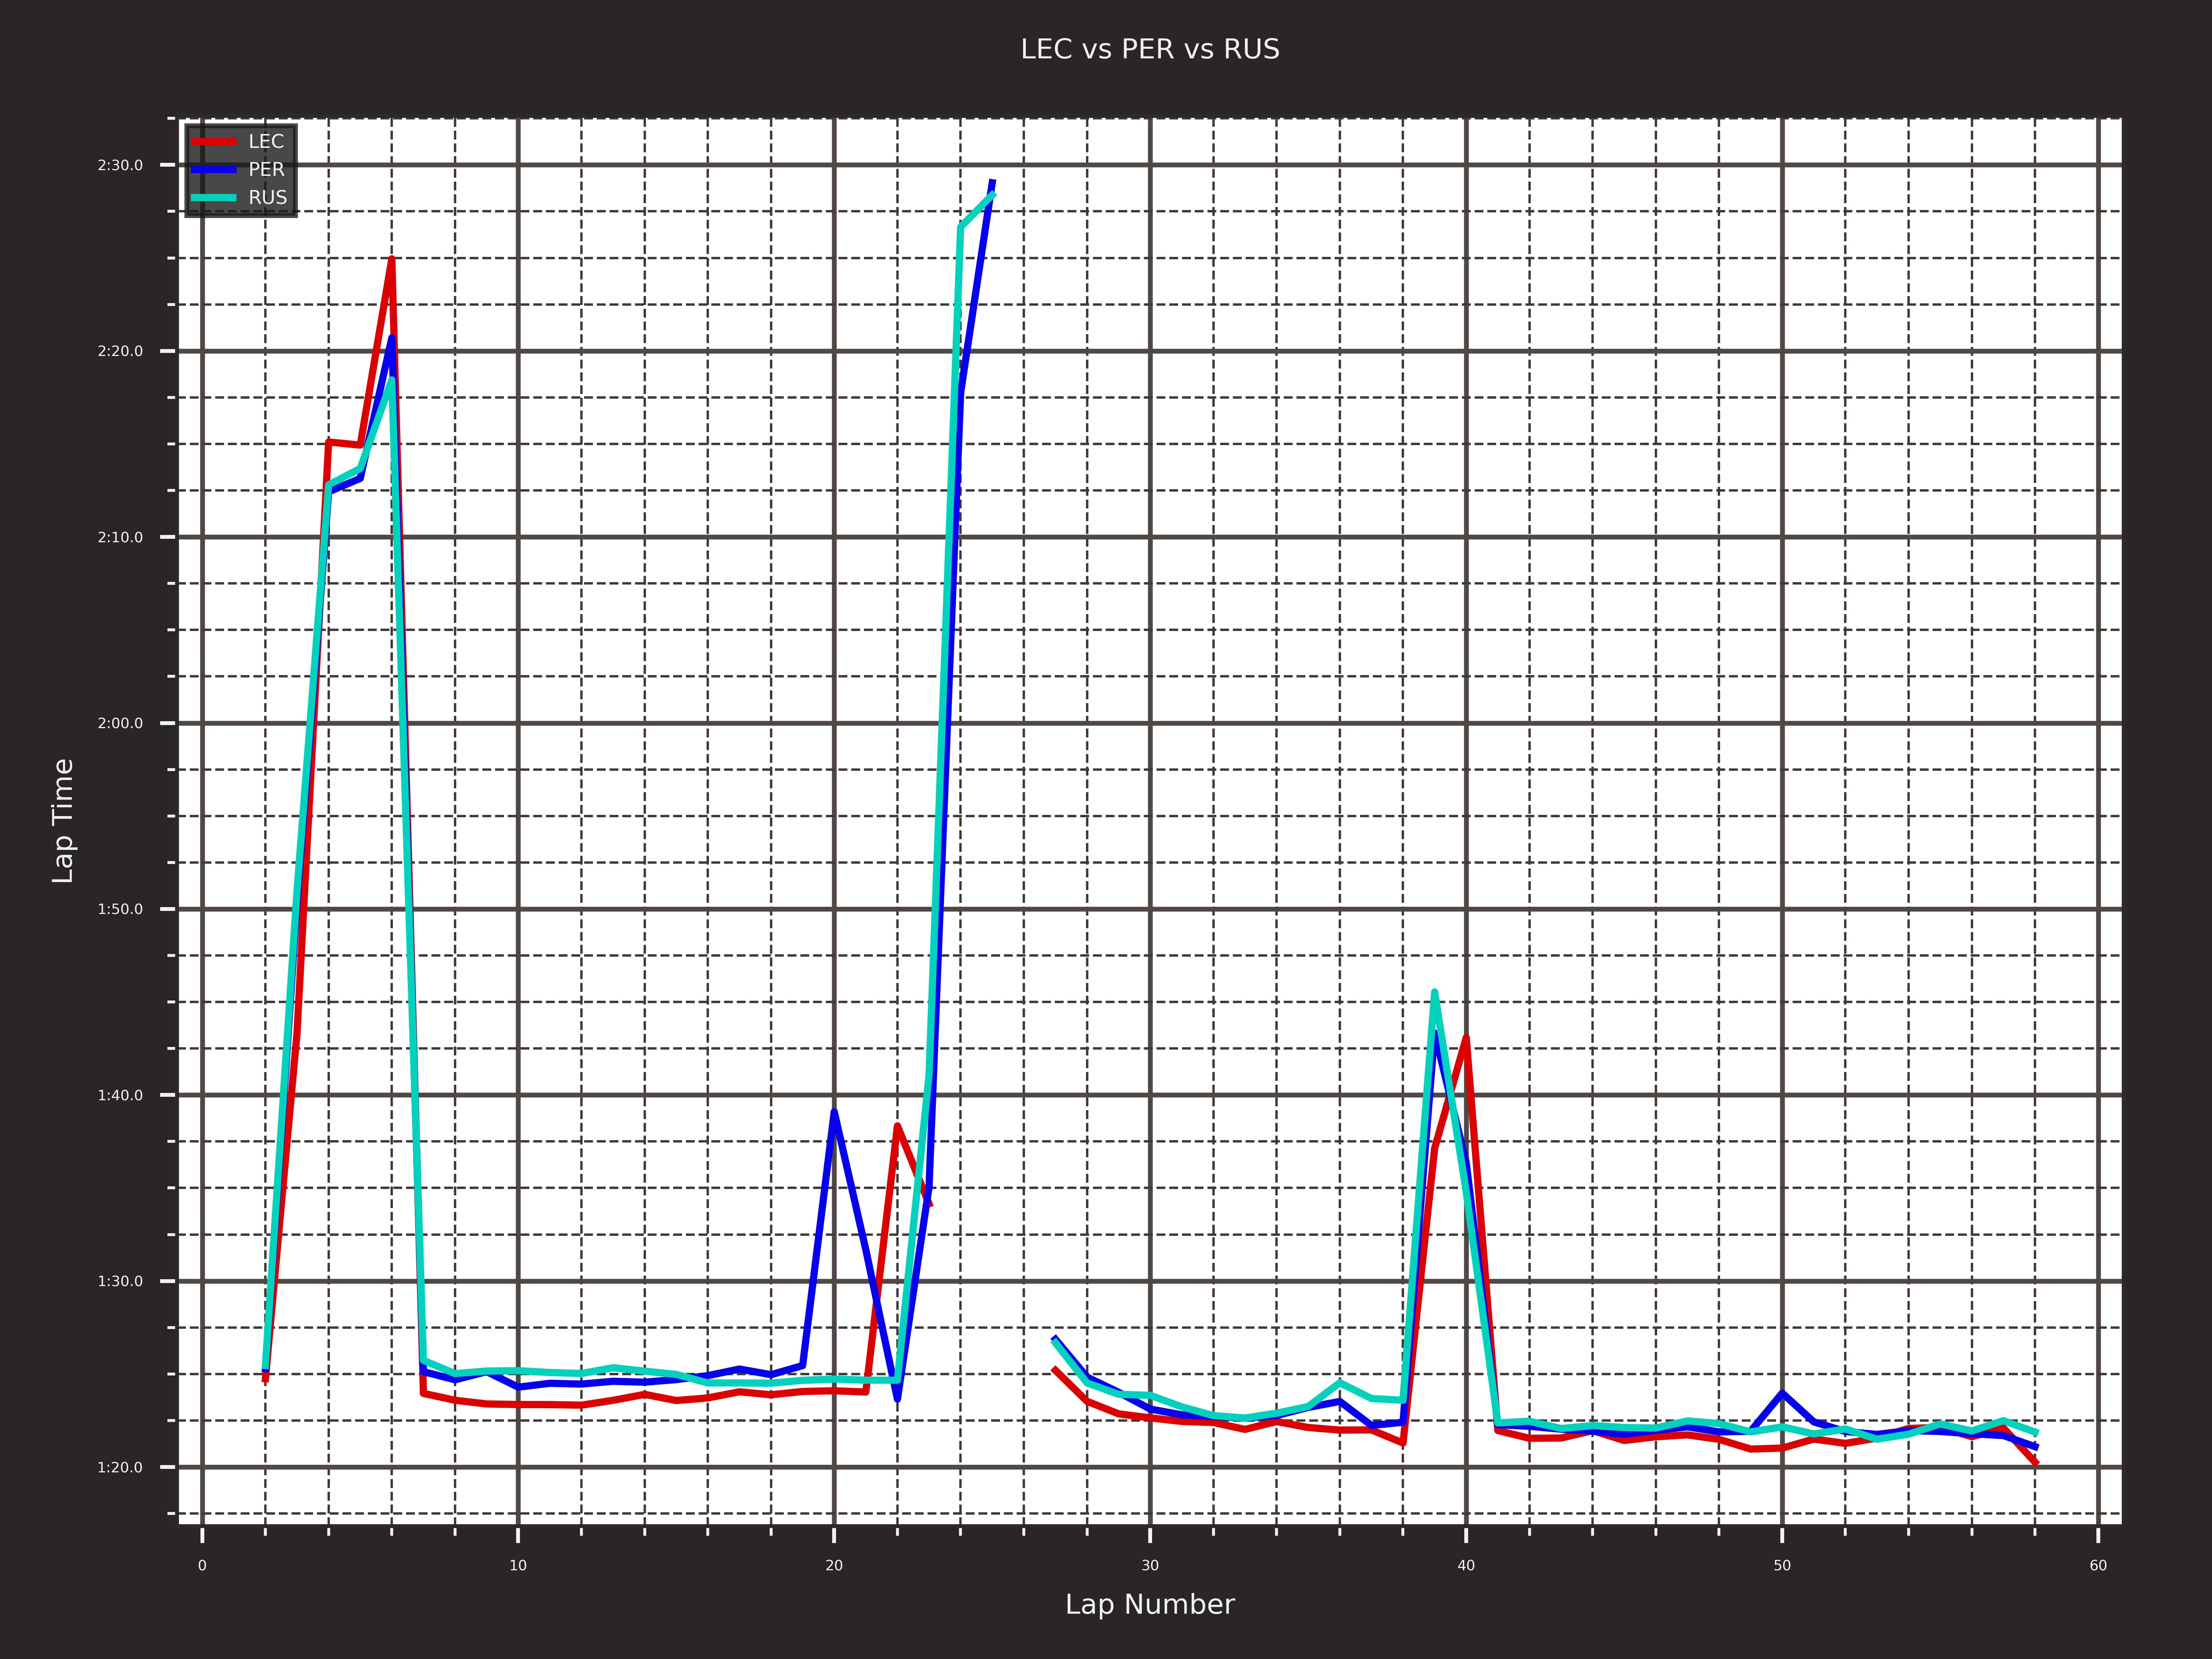Screen dimensions: 2212x1659
Task: Click the 1:40.0 y-axis tick label
Action: 120,1095
